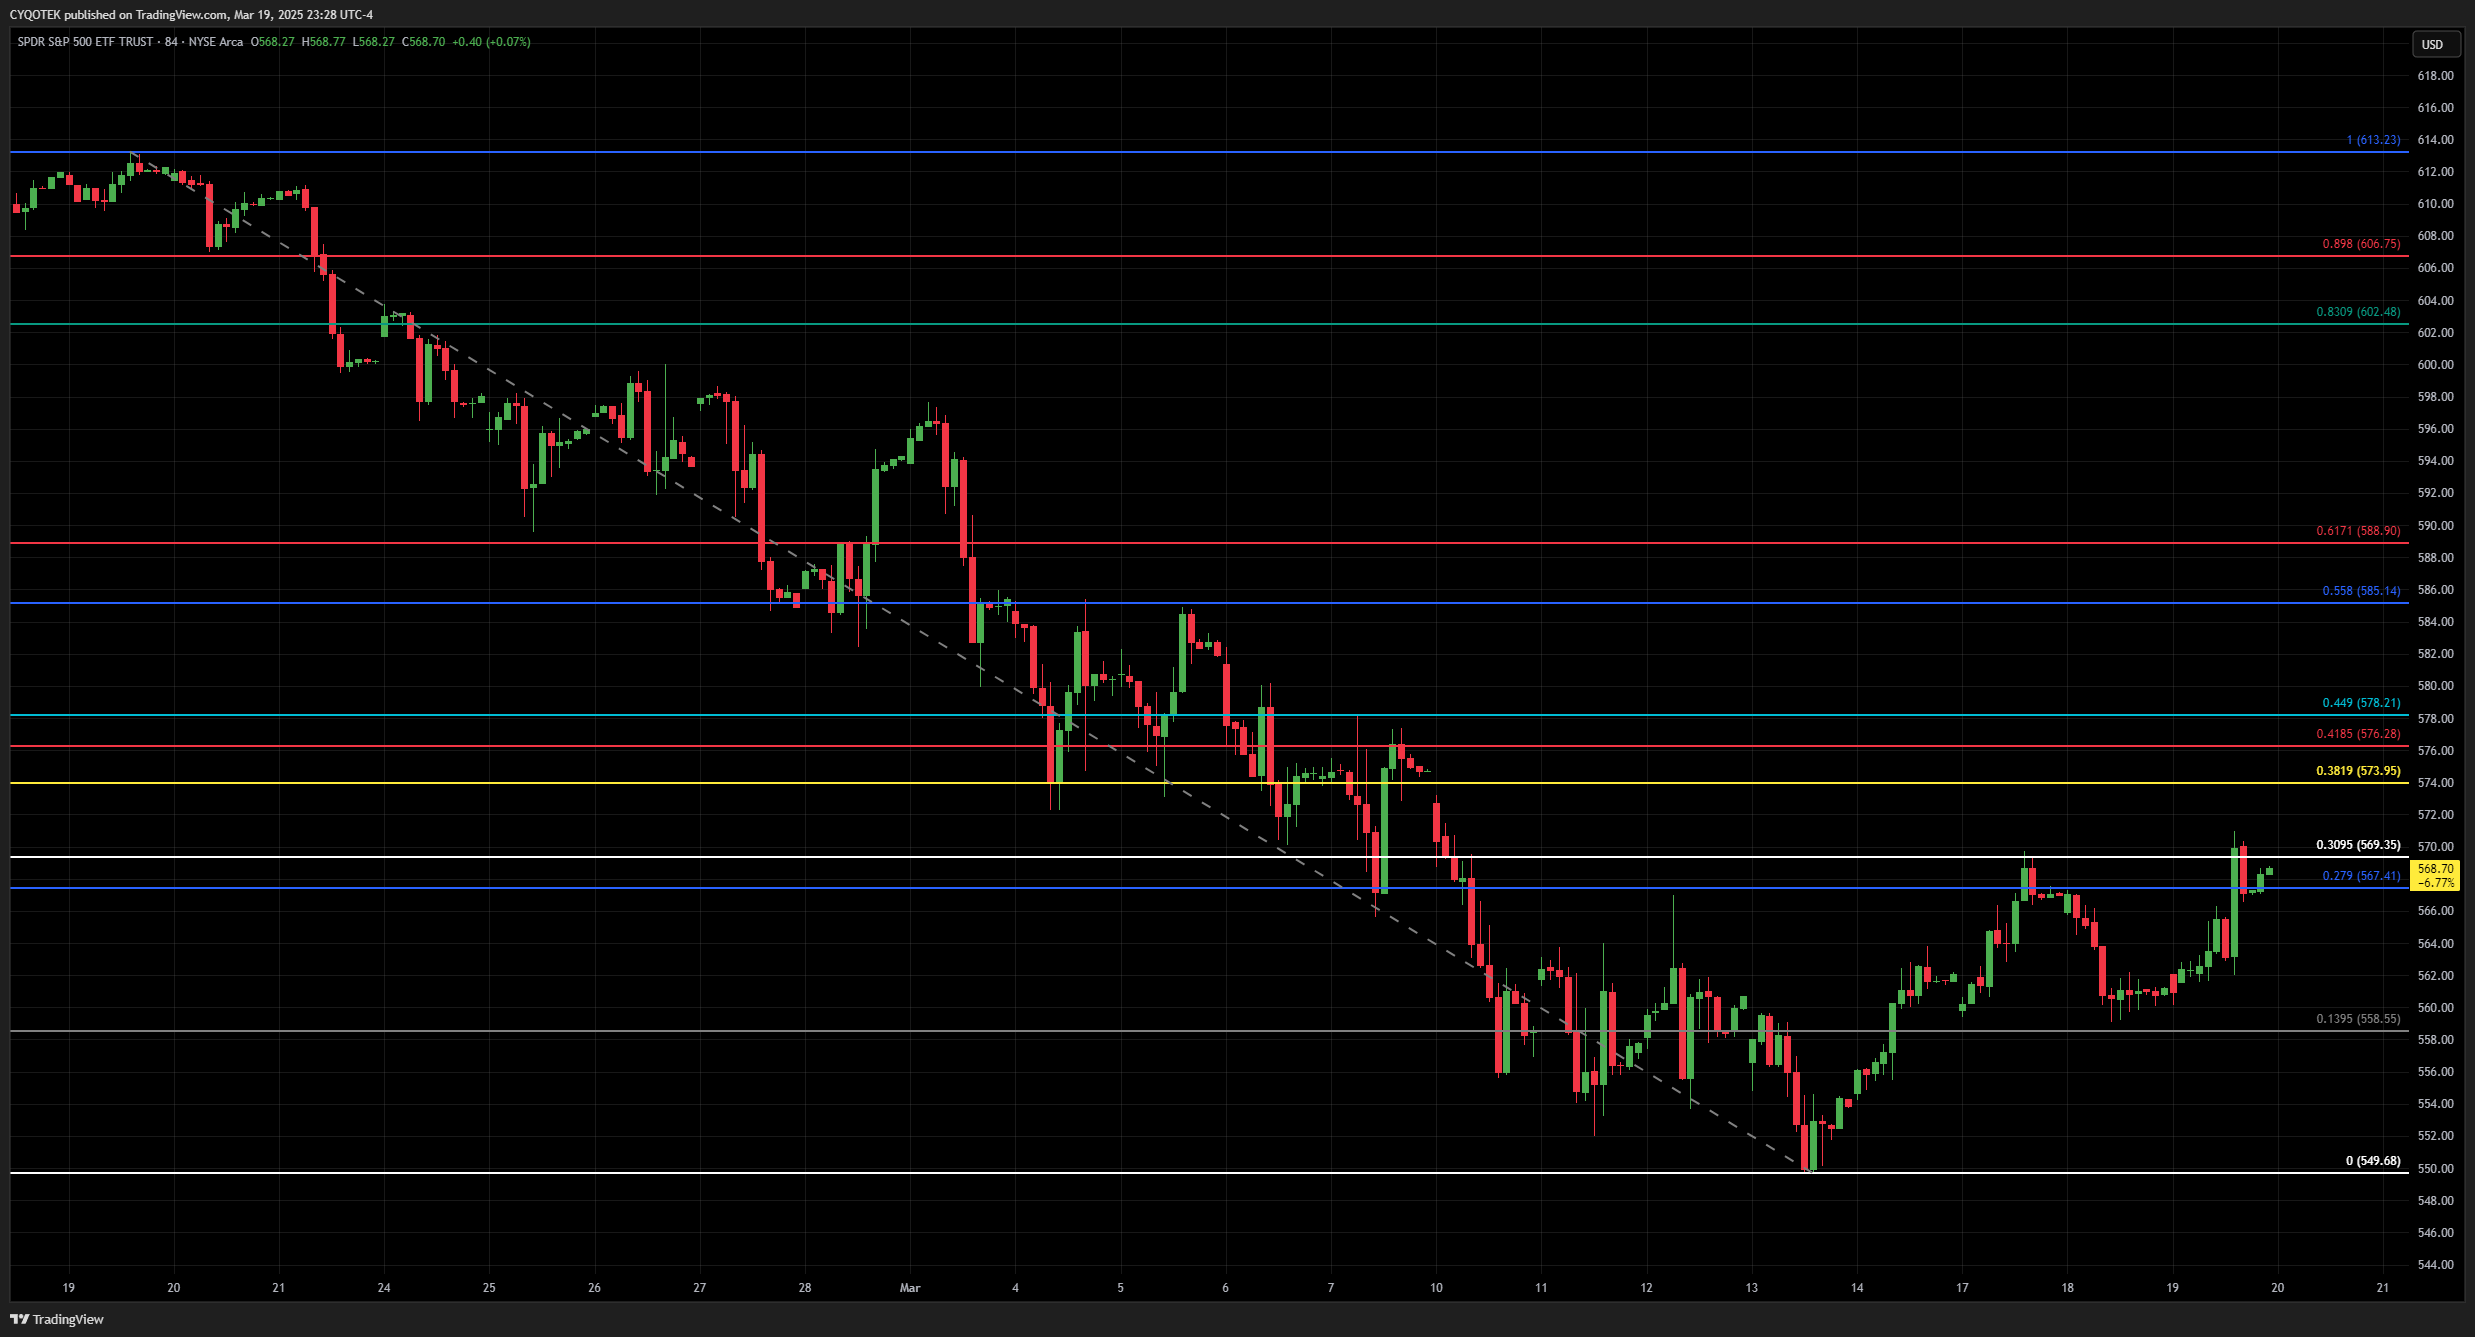Click the 600.00 price axis value
2475x1337 pixels.
point(2435,365)
